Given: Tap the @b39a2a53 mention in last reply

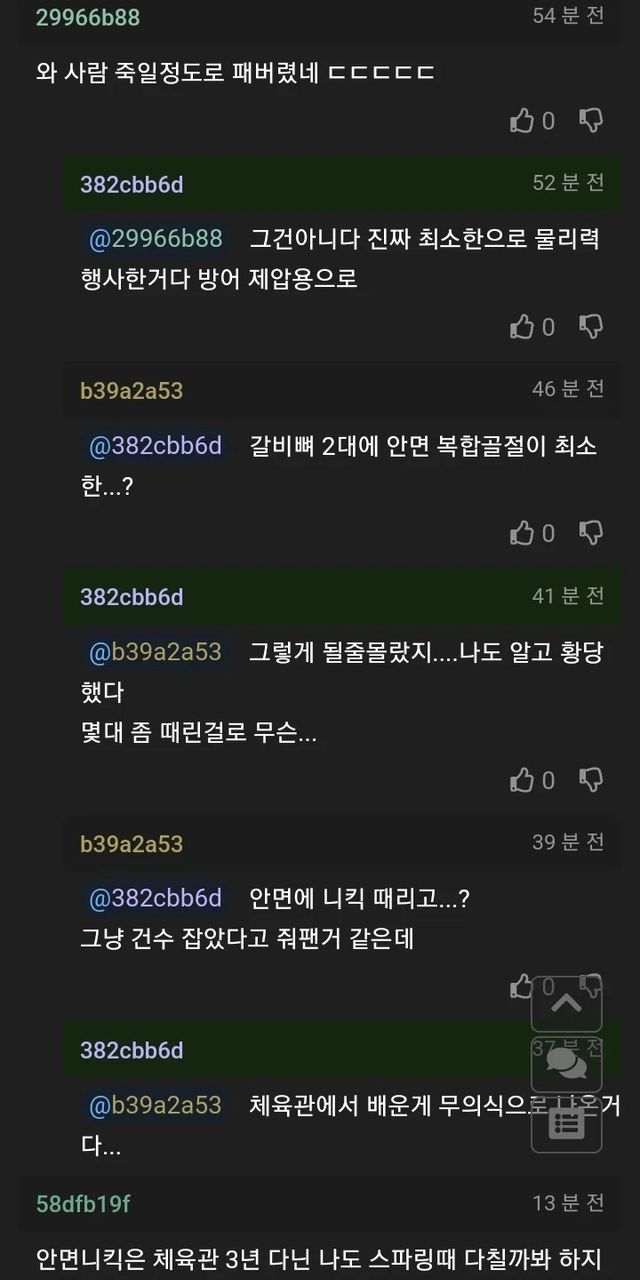Looking at the screenshot, I should pyautogui.click(x=155, y=1105).
